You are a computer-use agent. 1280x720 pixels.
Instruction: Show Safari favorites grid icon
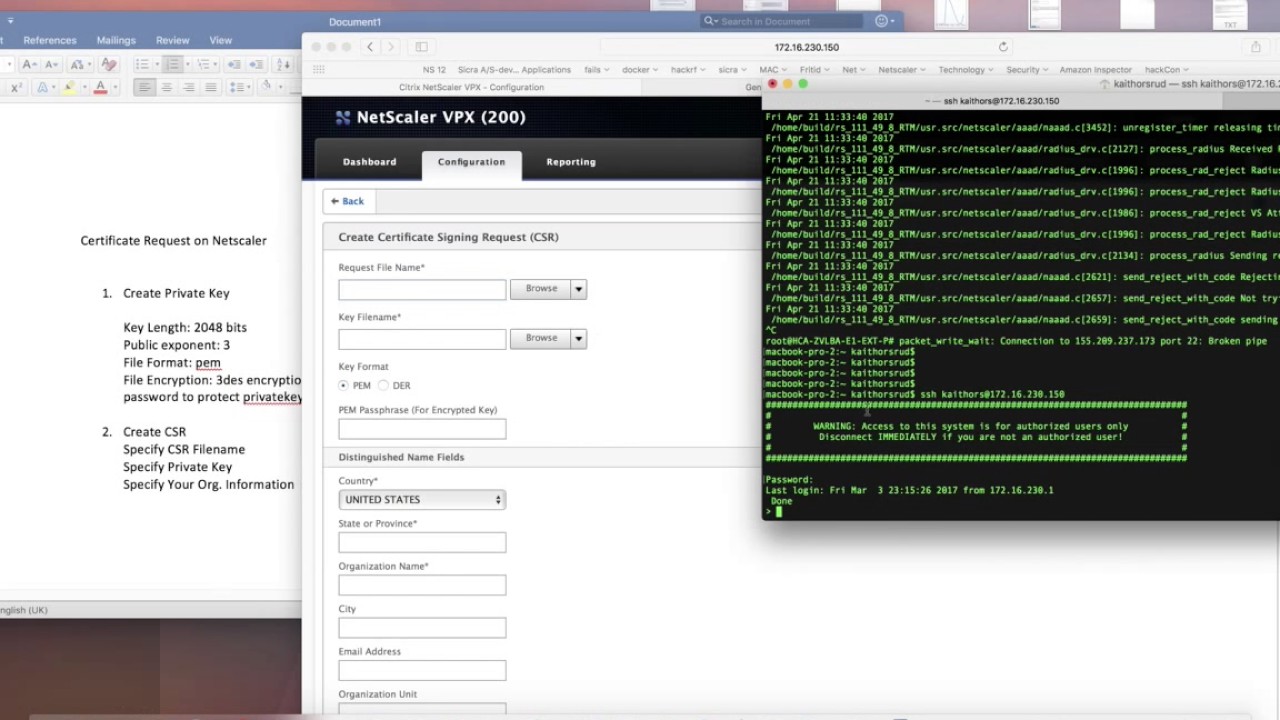tap(319, 69)
